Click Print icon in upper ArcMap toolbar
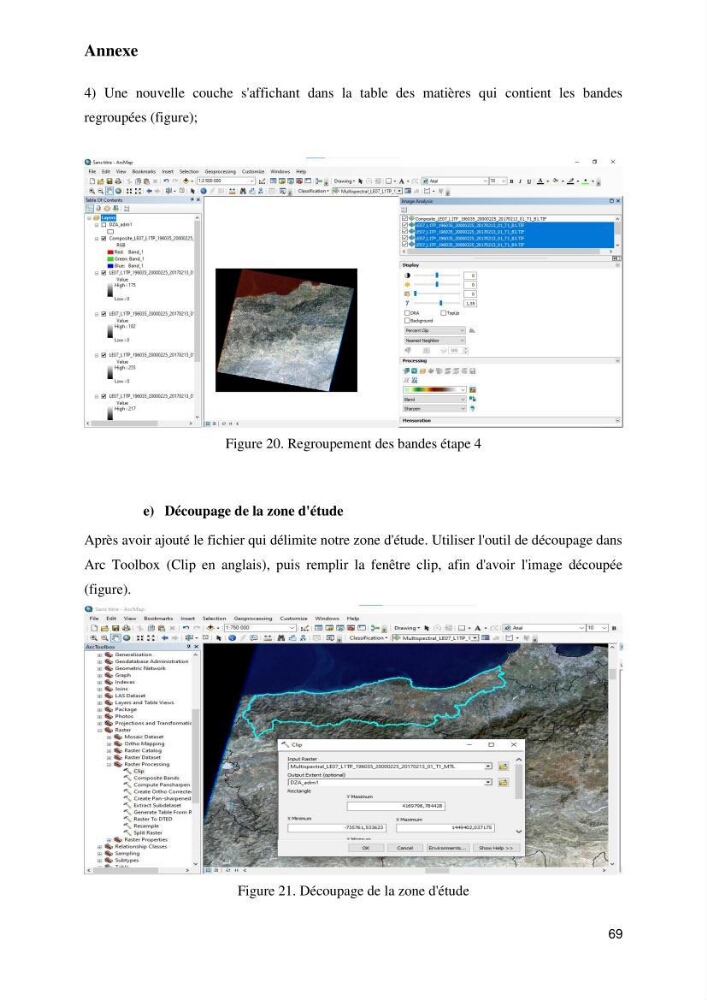This screenshot has width=707, height=1000. (118, 181)
